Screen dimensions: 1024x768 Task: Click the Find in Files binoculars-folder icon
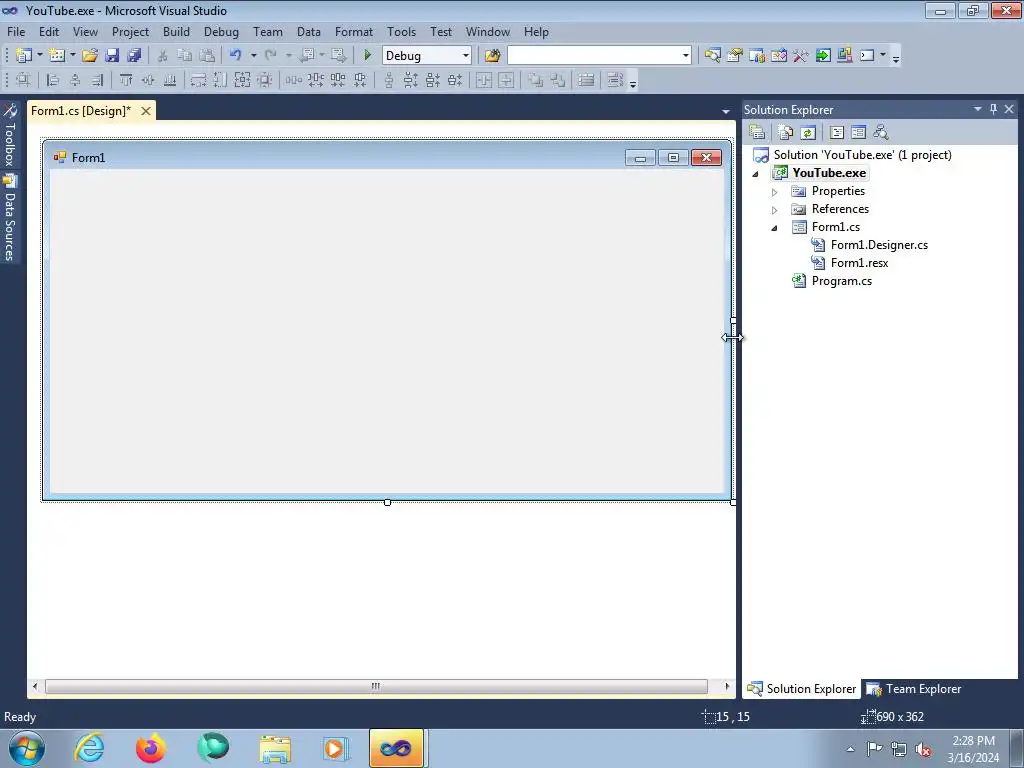(492, 56)
